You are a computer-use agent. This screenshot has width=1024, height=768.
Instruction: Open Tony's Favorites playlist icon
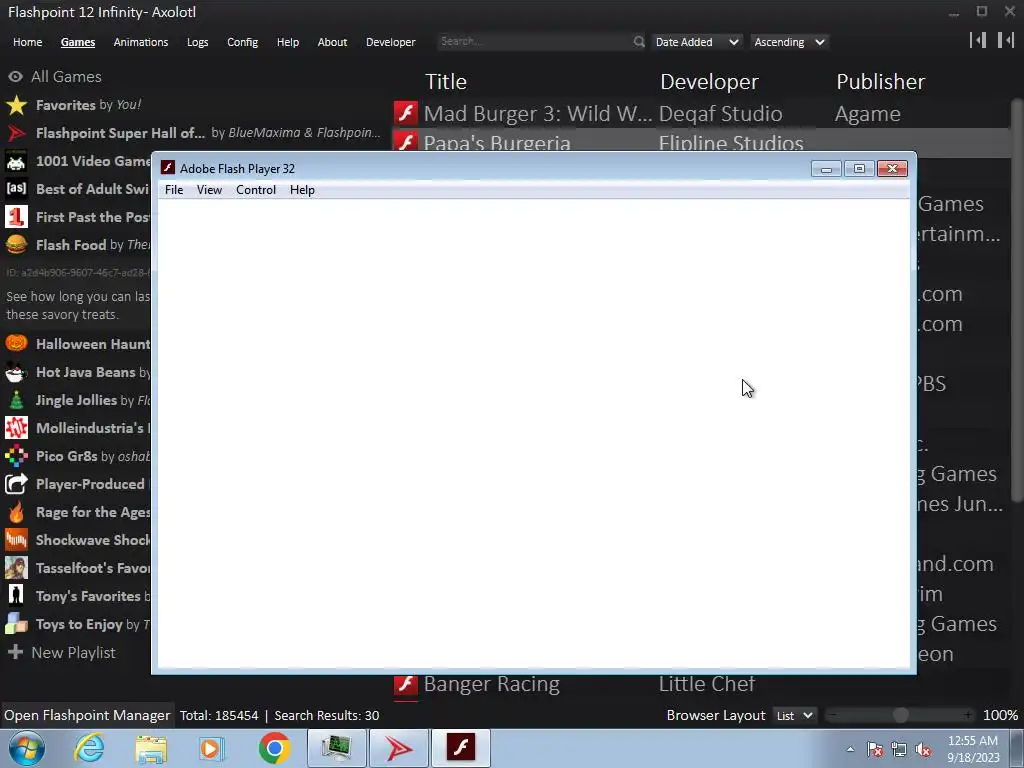coord(16,596)
